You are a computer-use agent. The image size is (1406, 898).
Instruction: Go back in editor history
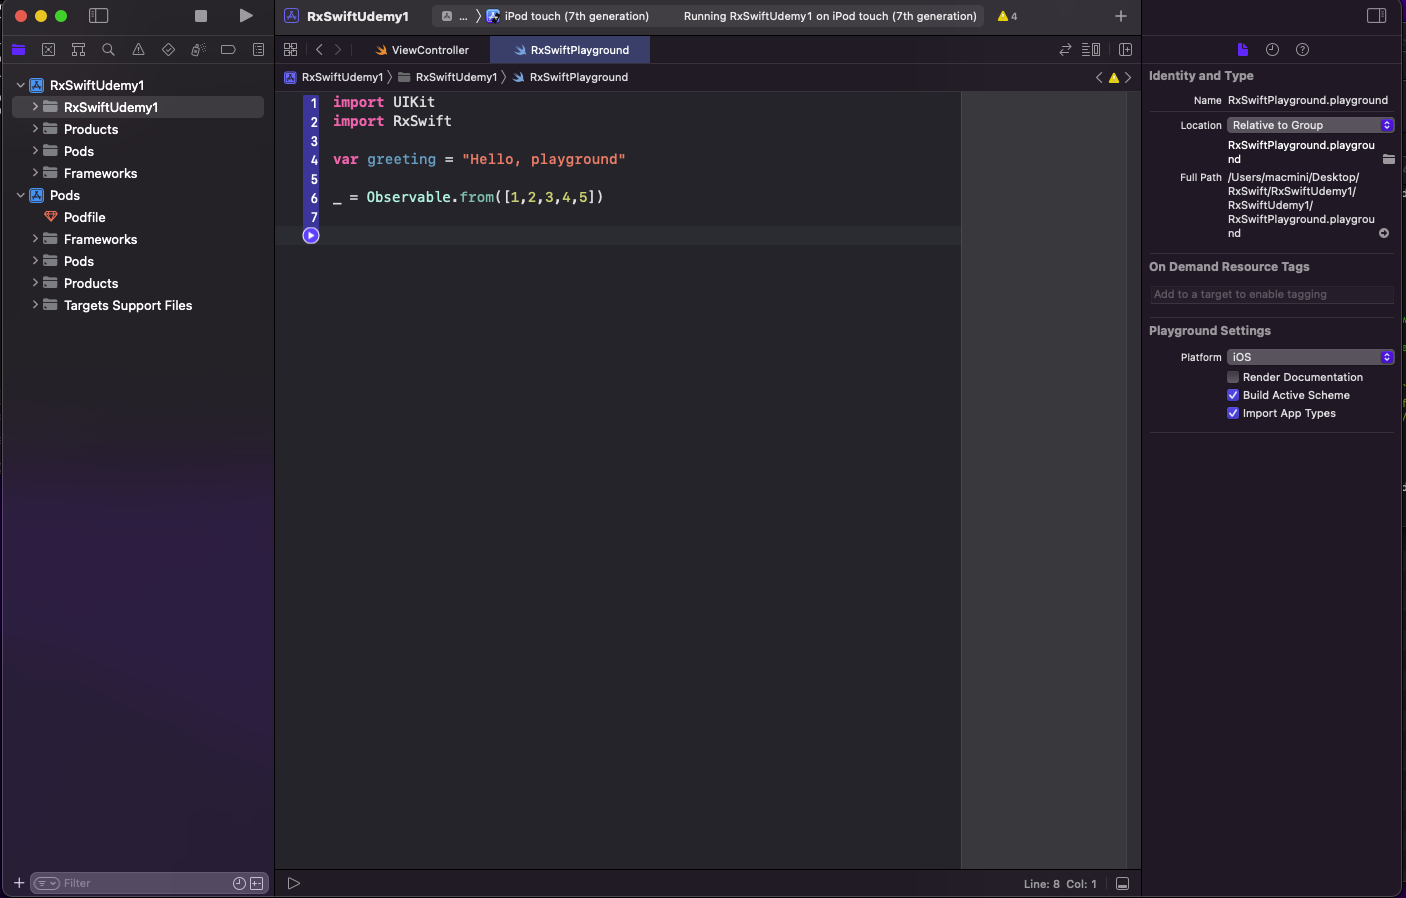tap(319, 49)
